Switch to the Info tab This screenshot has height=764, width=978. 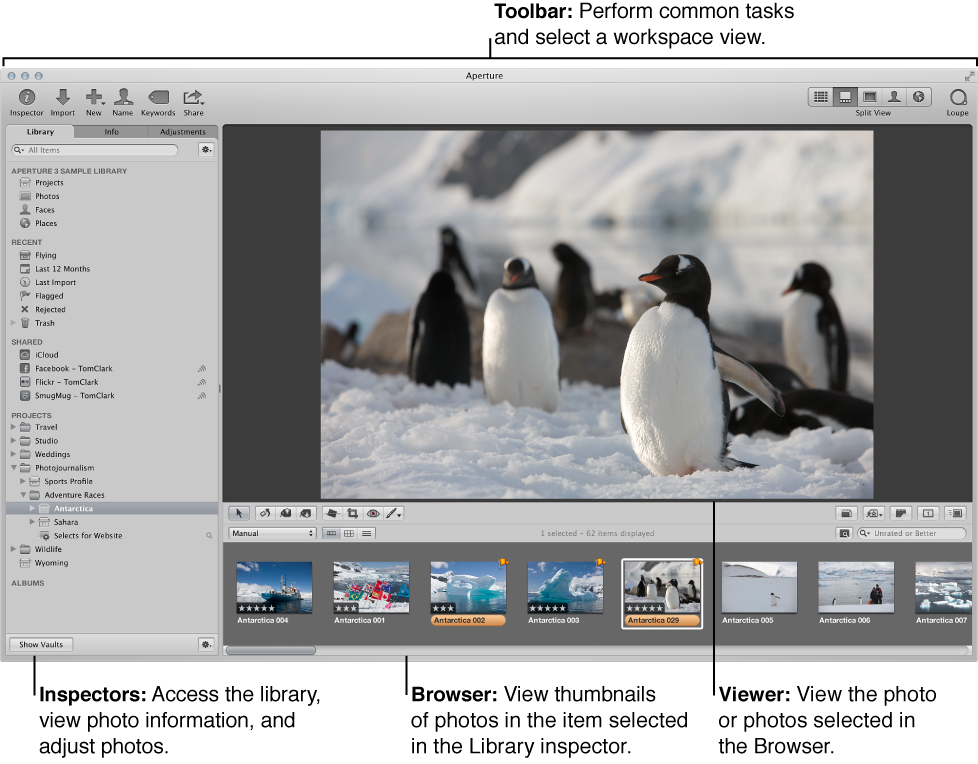click(x=111, y=131)
